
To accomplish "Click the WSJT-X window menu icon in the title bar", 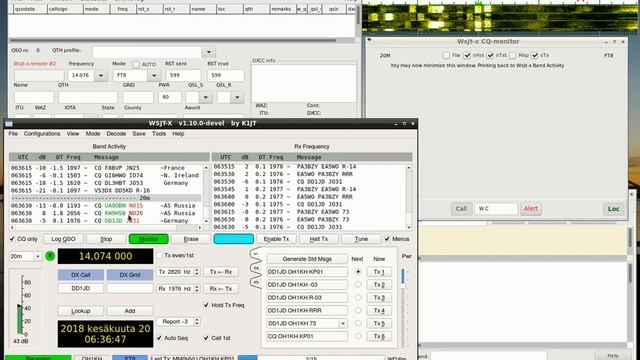I will pyautogui.click(x=9, y=124).
